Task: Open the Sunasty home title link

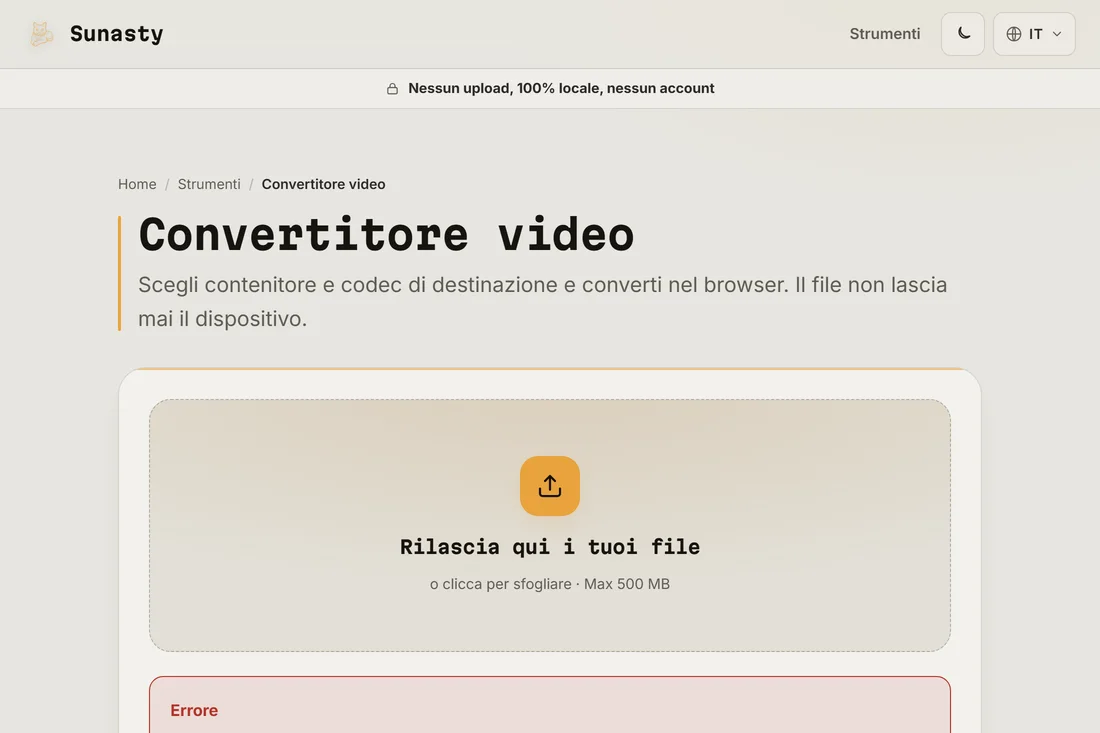Action: pos(116,34)
